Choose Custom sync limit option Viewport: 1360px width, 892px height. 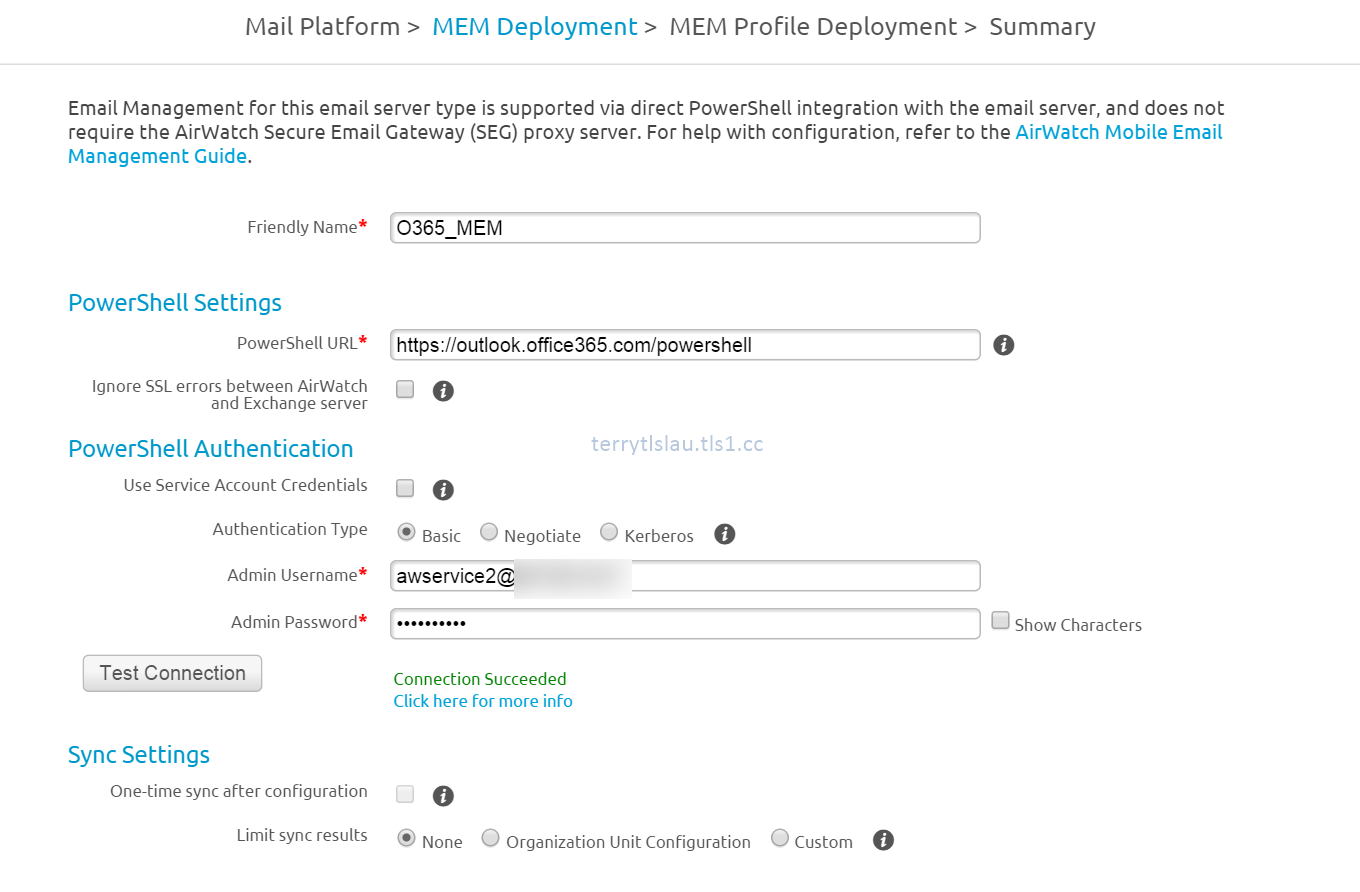click(x=780, y=838)
